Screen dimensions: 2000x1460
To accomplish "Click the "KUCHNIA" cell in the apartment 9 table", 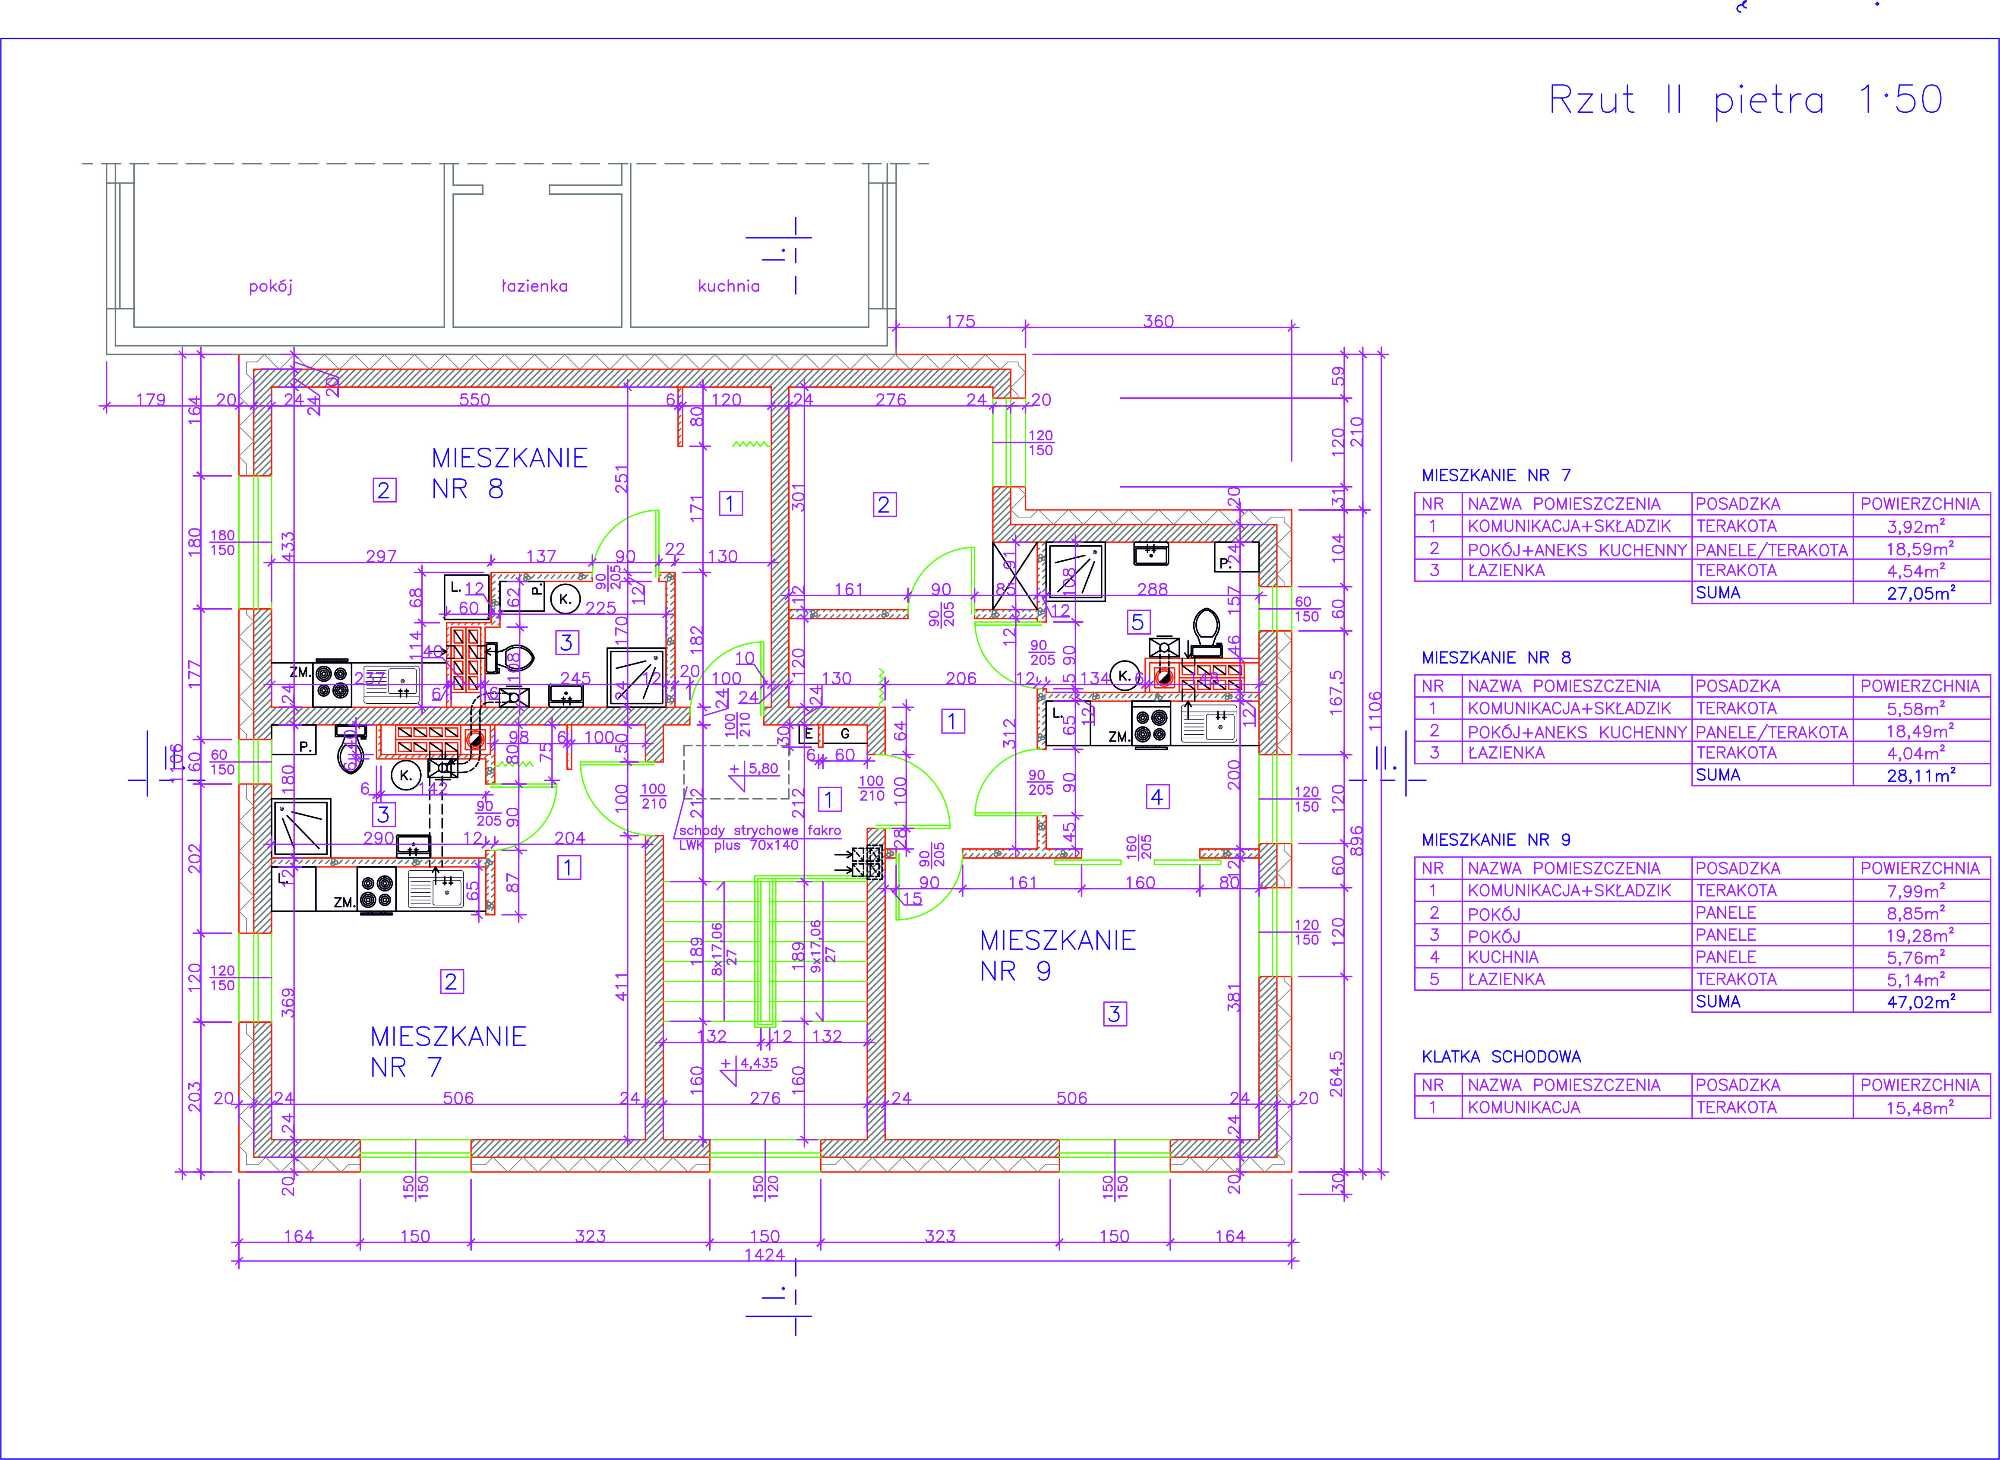I will [1577, 957].
